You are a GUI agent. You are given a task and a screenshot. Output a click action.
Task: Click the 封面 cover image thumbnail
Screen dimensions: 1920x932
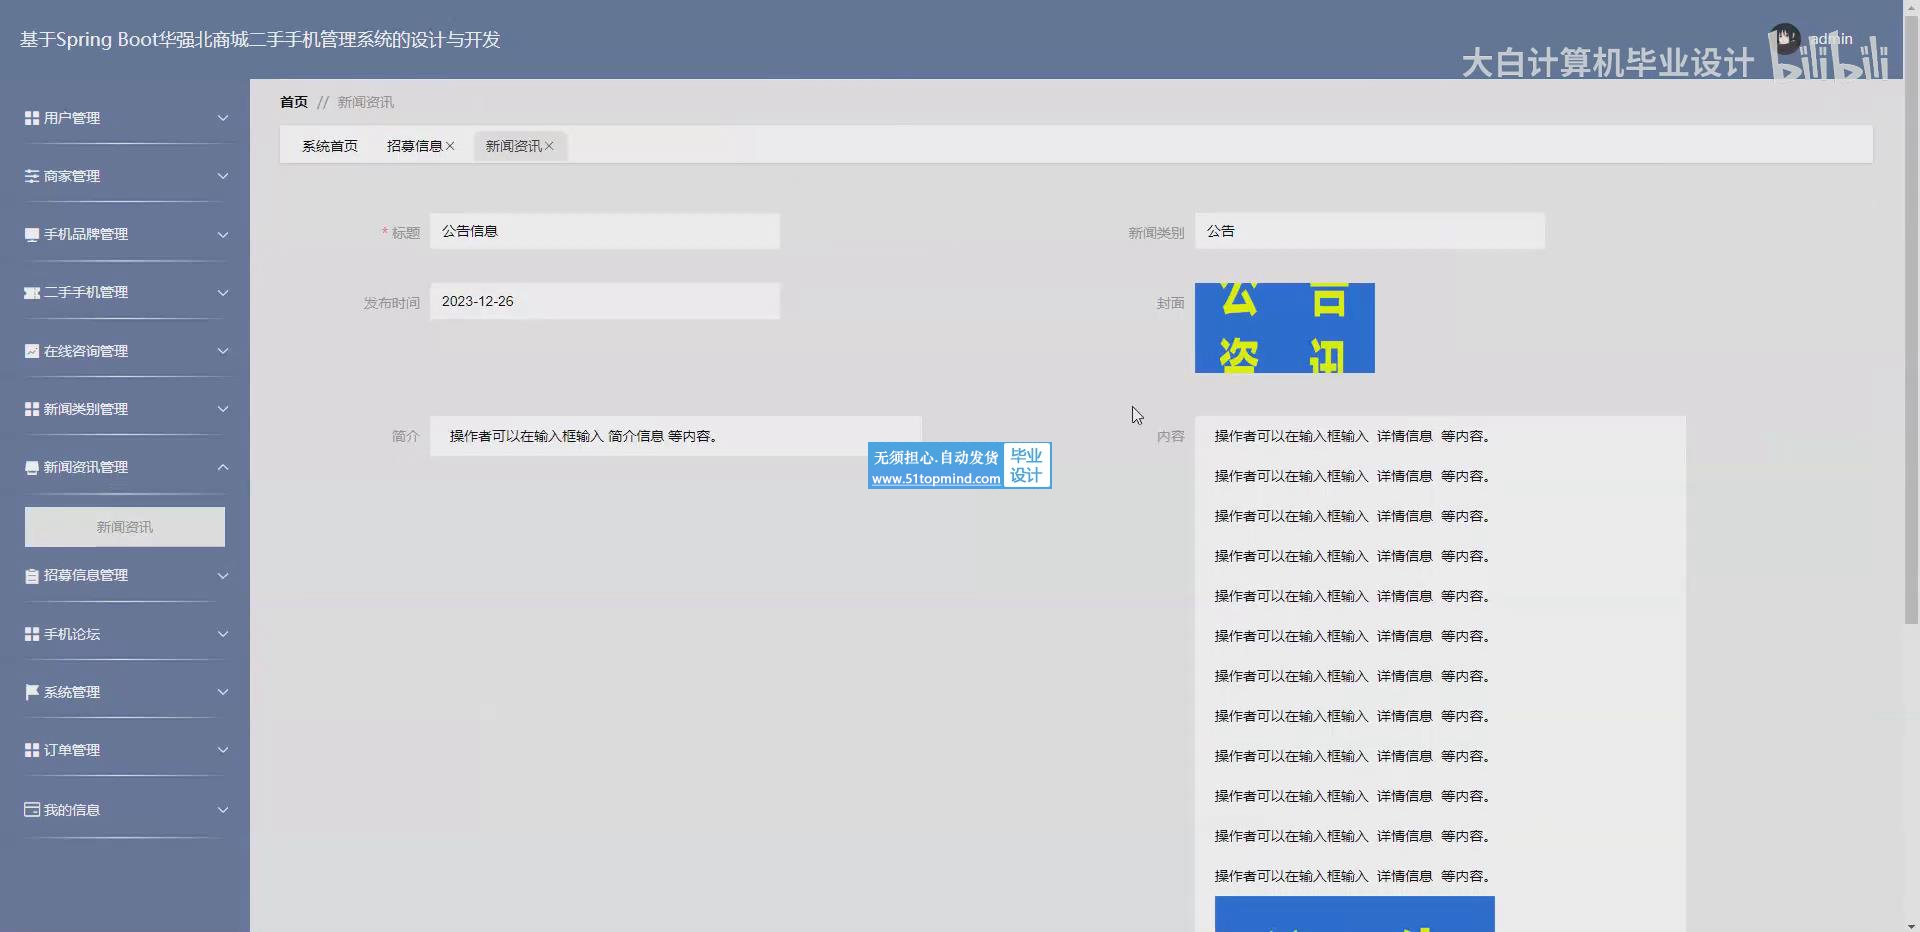(x=1285, y=328)
